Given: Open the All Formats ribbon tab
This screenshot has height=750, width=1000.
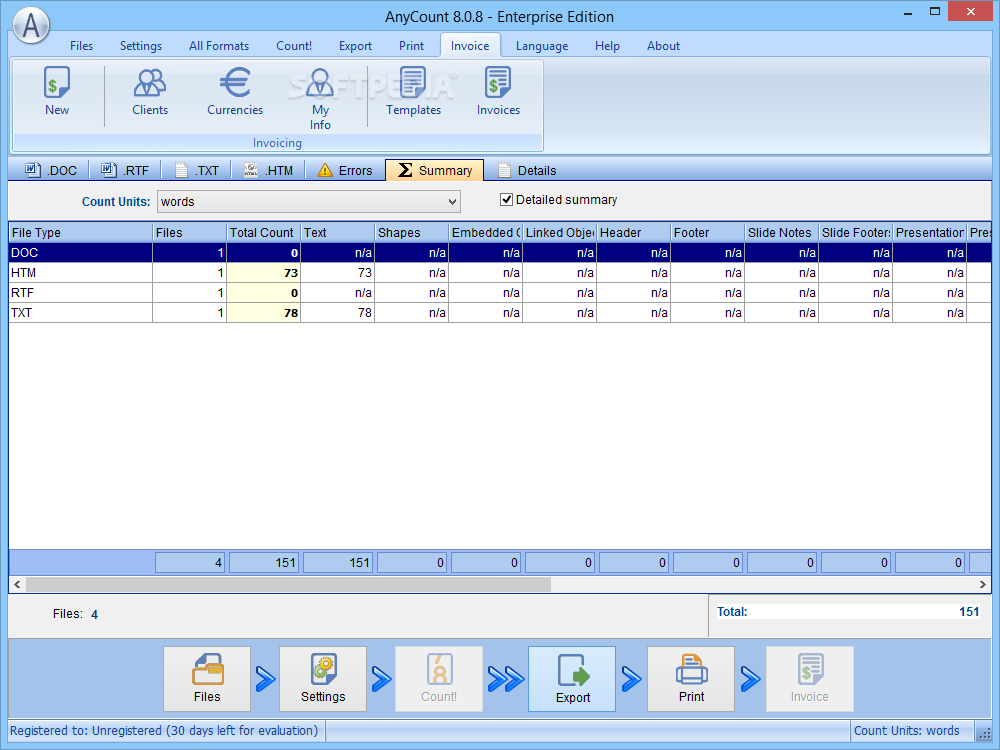Looking at the screenshot, I should tap(219, 46).
